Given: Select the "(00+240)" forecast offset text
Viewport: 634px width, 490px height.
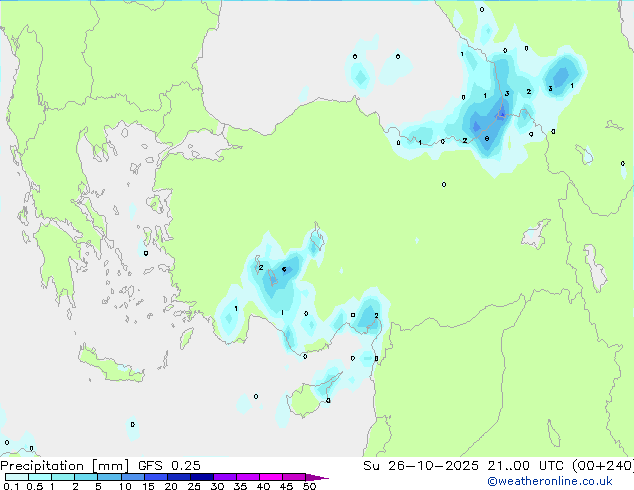Looking at the screenshot, I should 602,466.
